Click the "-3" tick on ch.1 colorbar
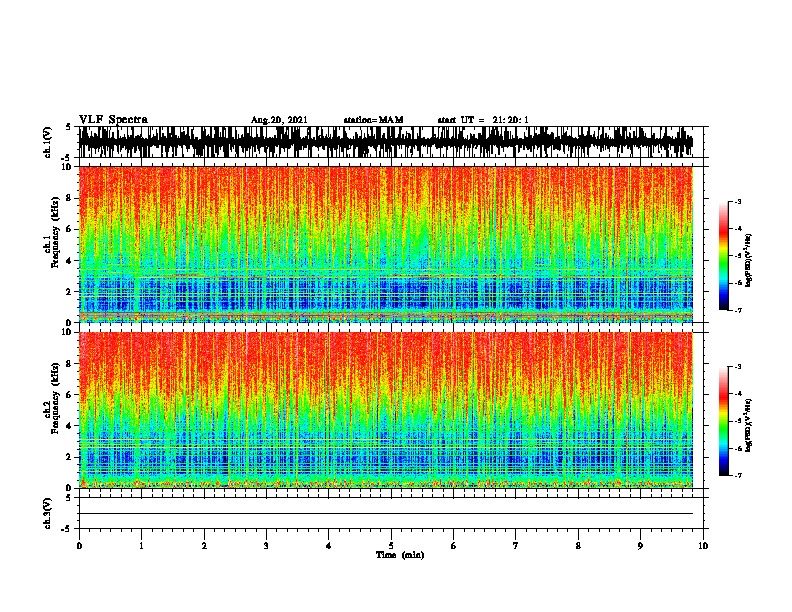792x612 pixels. 737,201
